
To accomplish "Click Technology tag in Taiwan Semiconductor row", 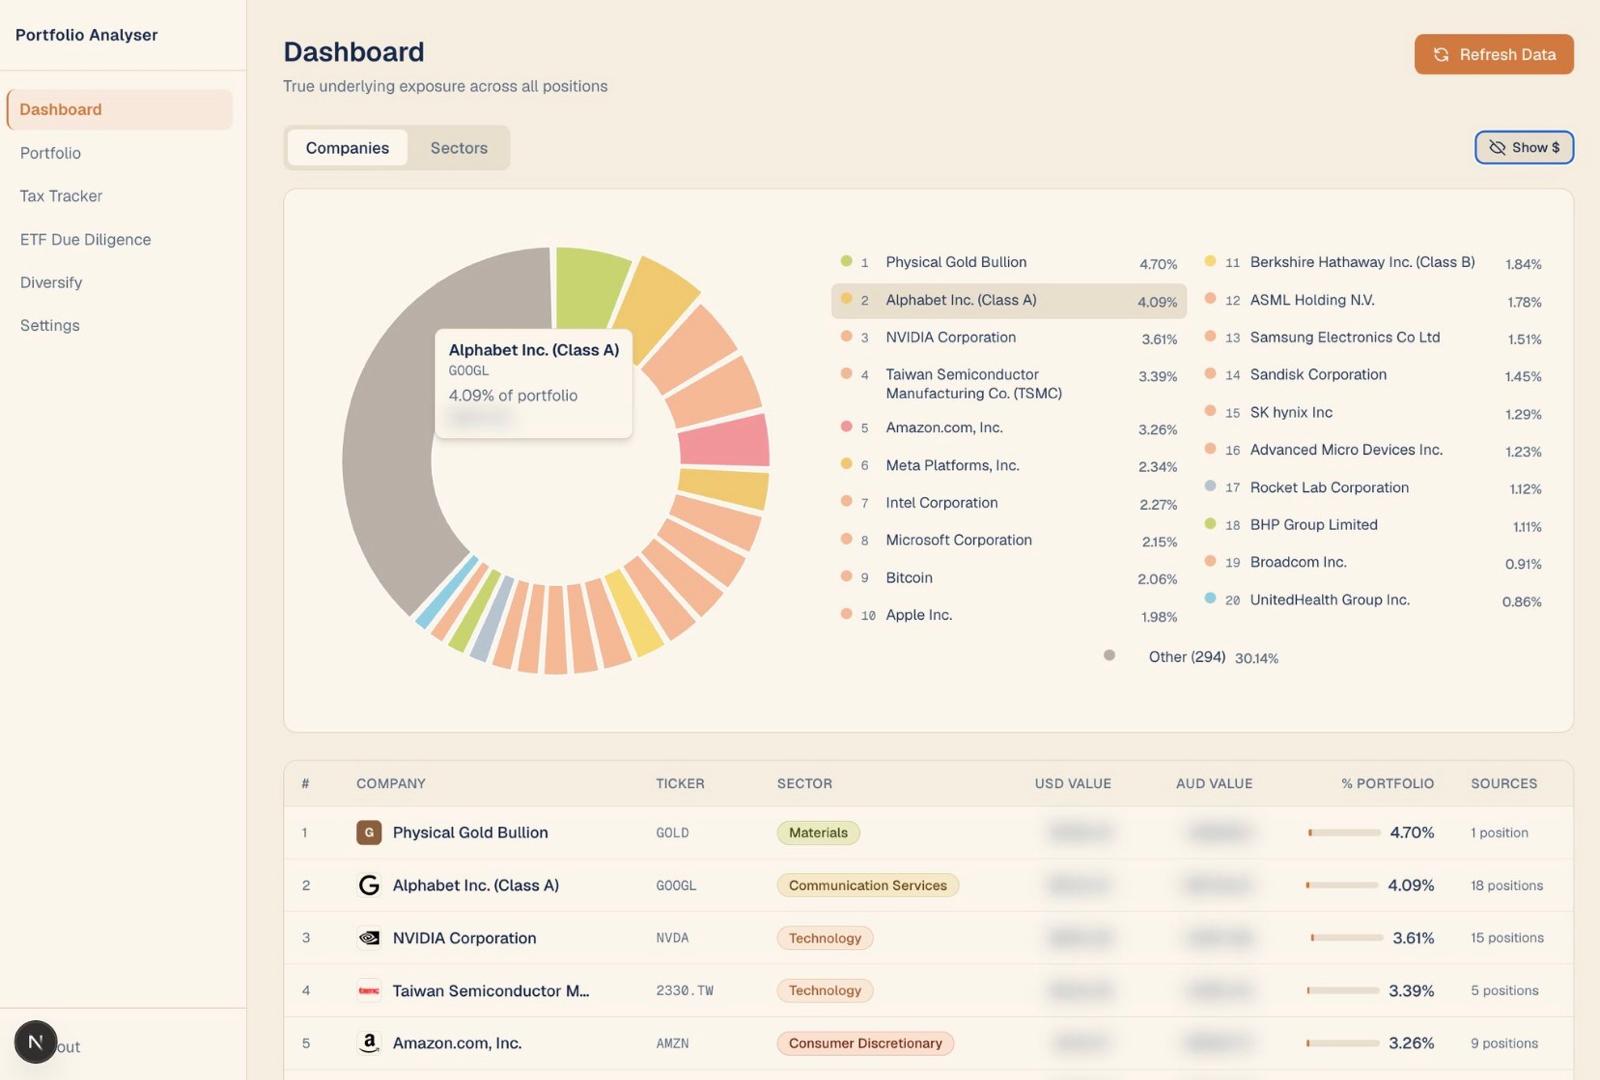I will point(825,990).
